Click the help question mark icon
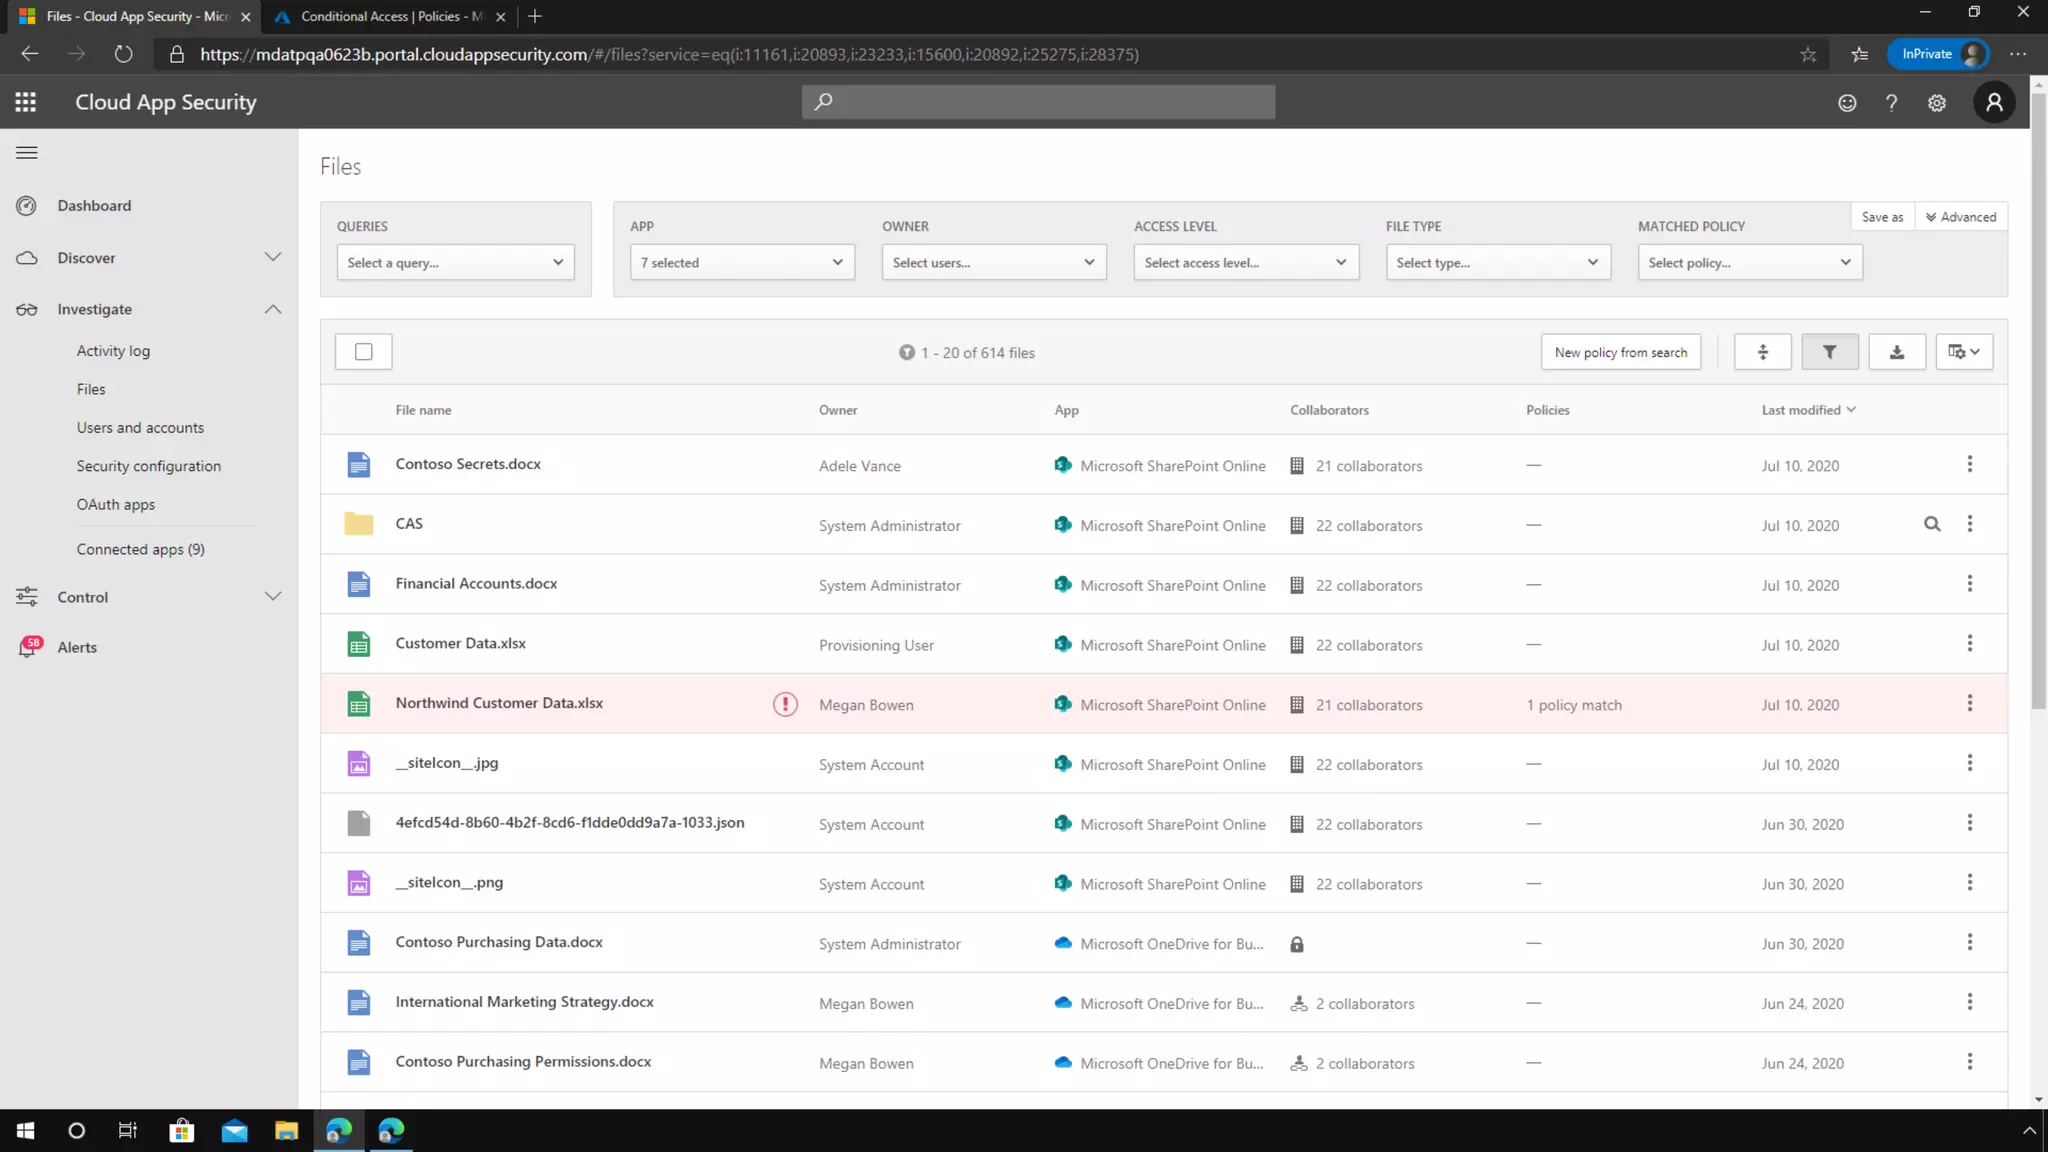The image size is (2048, 1152). click(x=1891, y=103)
